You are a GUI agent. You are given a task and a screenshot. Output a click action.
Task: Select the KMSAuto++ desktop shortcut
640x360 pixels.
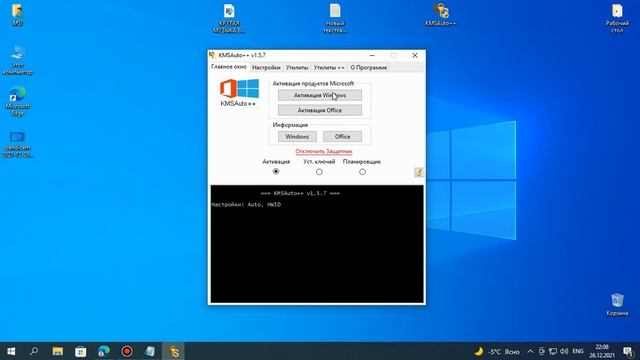click(440, 15)
